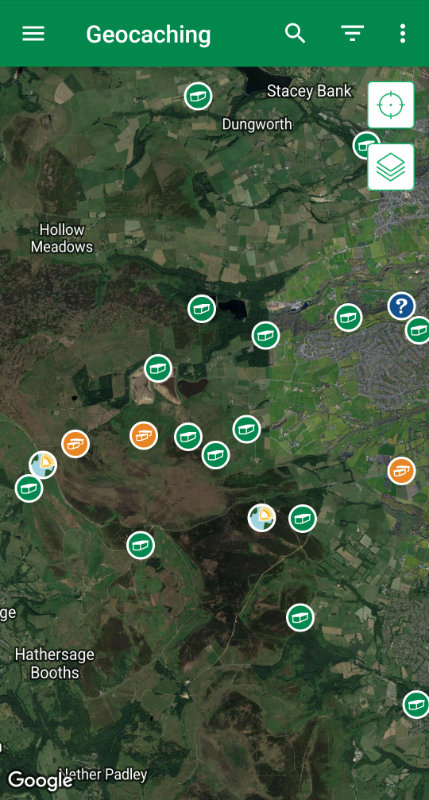Select the EarthCache marker on central moorland
429x800 pixels.
[262, 518]
